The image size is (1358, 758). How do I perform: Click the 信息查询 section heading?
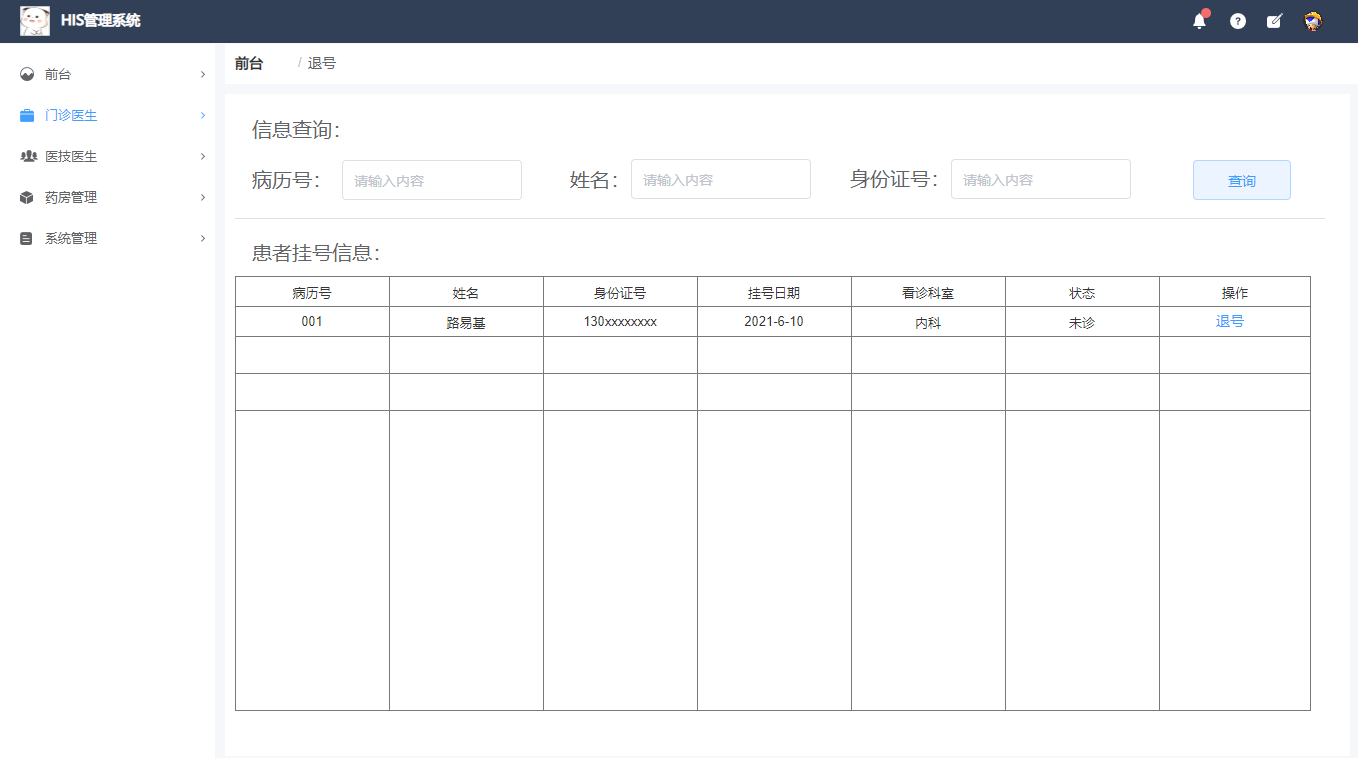(296, 130)
